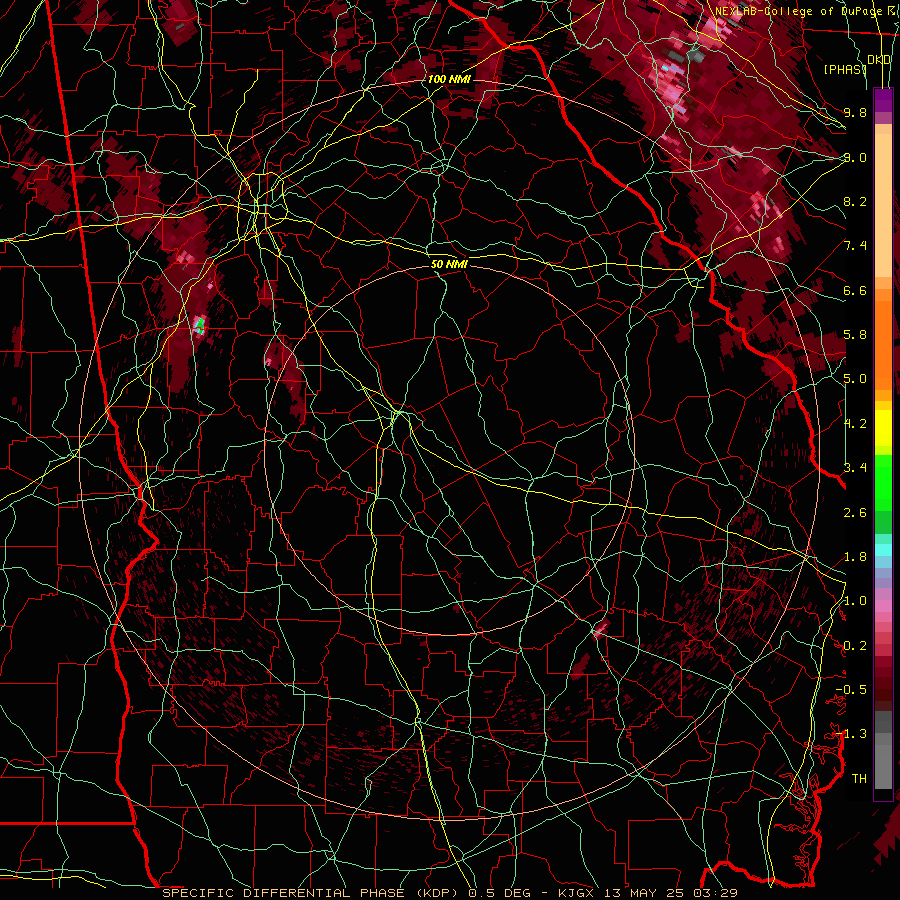Click the 6.6 legend value
This screenshot has height=900, width=900.
855,290
